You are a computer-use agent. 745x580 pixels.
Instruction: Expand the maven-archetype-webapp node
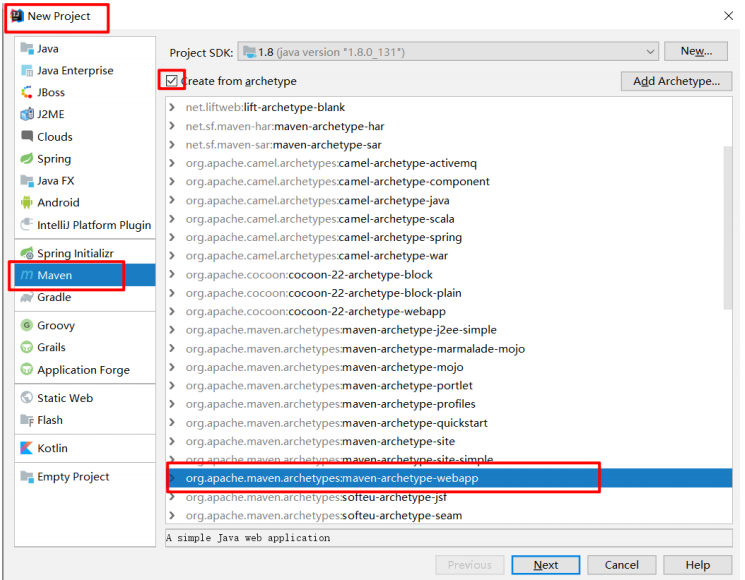pos(172,478)
